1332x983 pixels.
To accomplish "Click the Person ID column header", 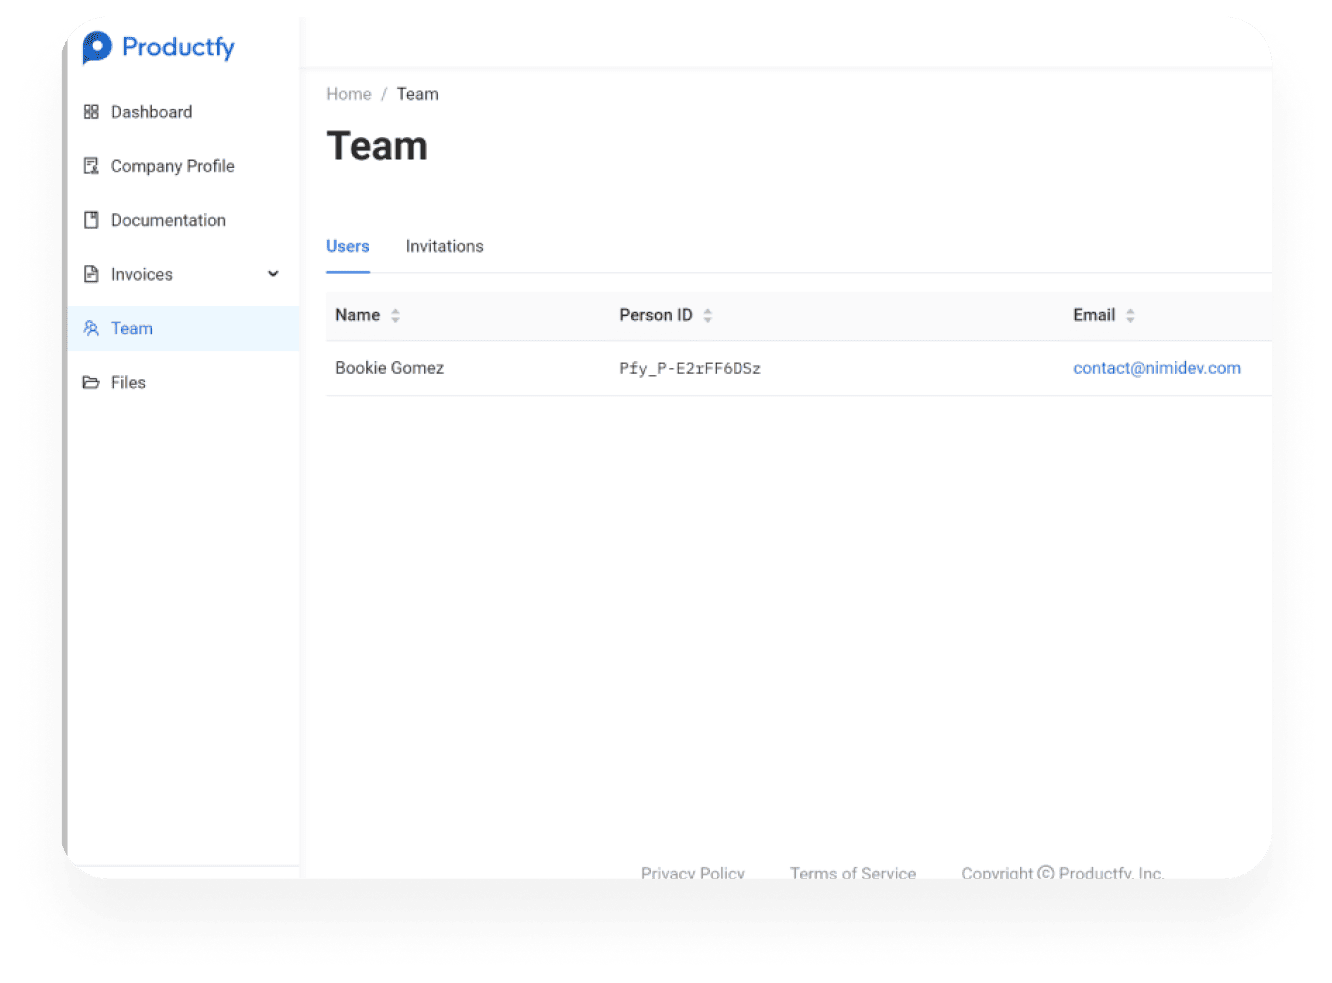I will coord(656,315).
